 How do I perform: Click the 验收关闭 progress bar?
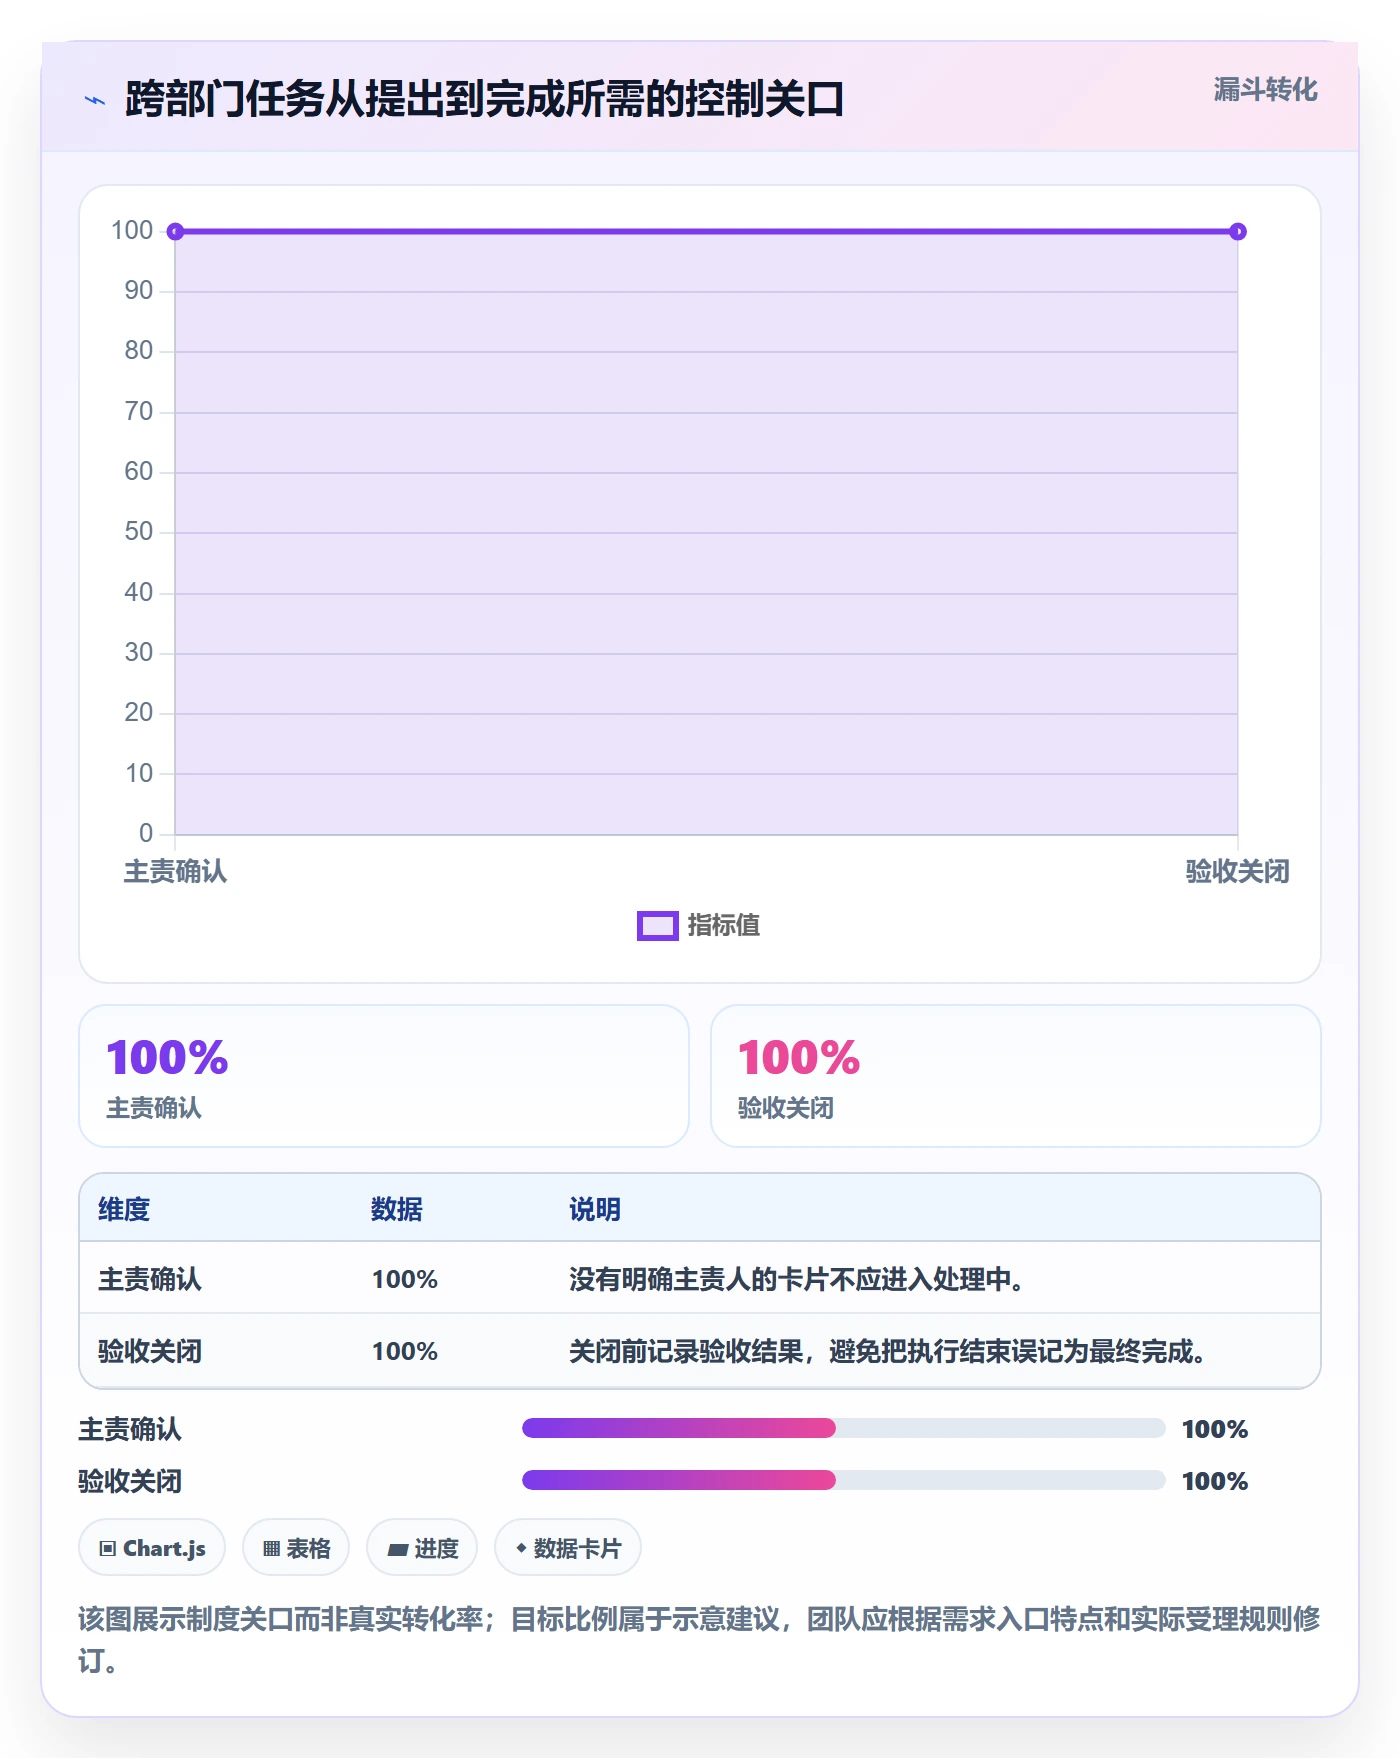point(844,1480)
